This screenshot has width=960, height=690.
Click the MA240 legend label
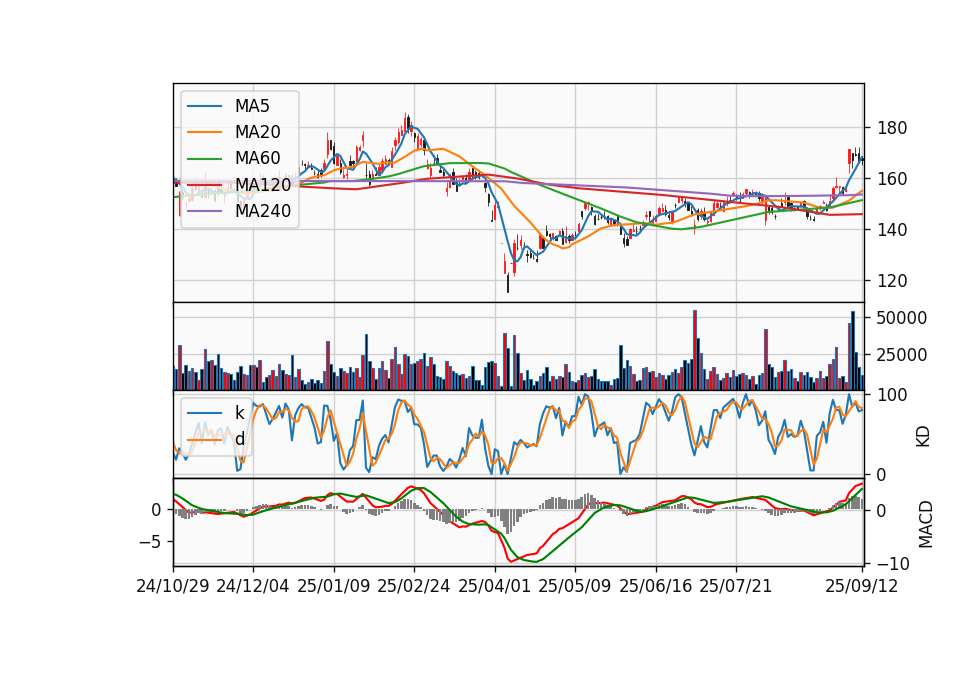263,211
